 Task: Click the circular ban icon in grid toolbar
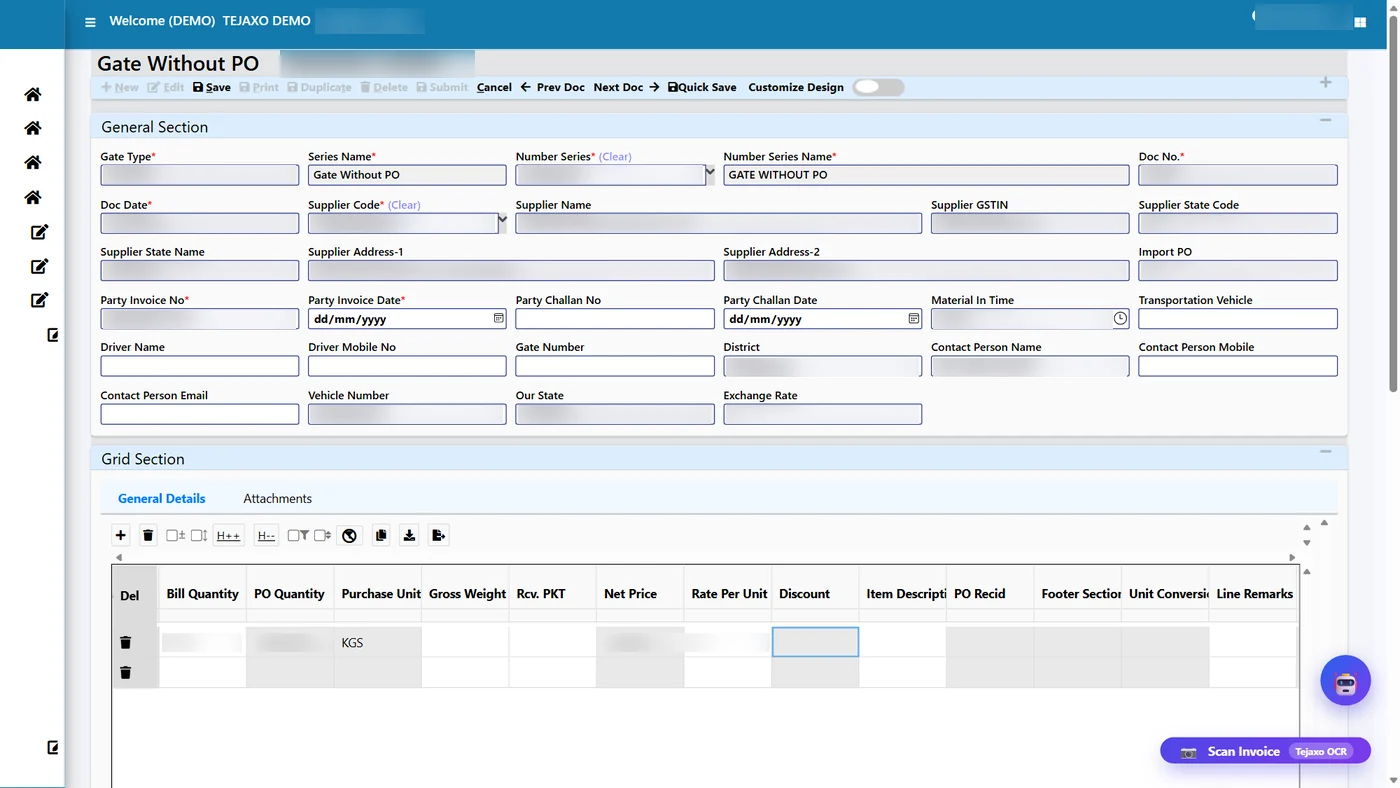tap(349, 536)
